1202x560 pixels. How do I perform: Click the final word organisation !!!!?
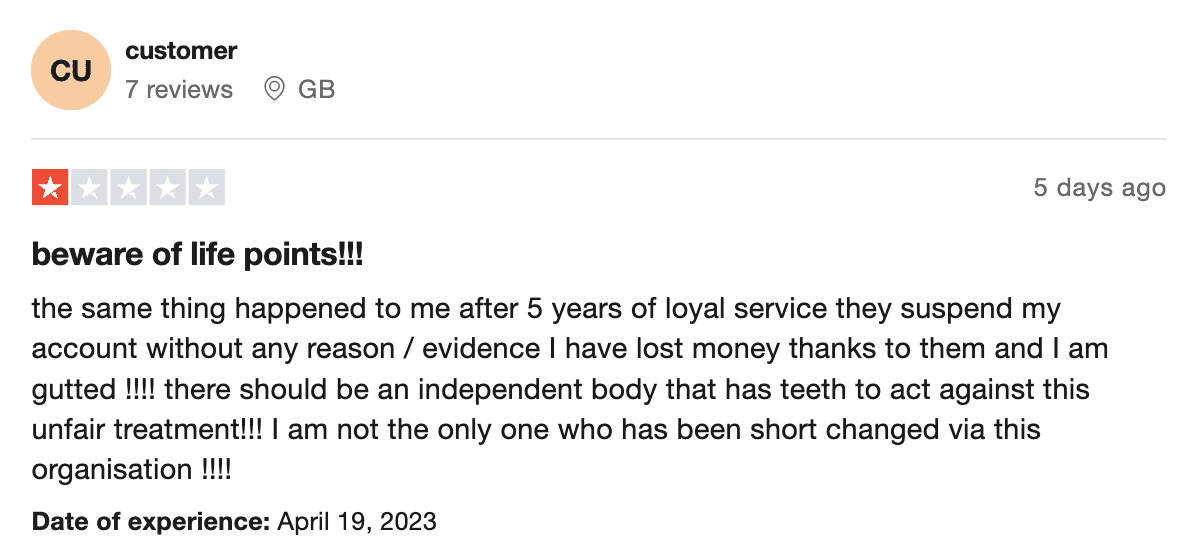(x=132, y=470)
